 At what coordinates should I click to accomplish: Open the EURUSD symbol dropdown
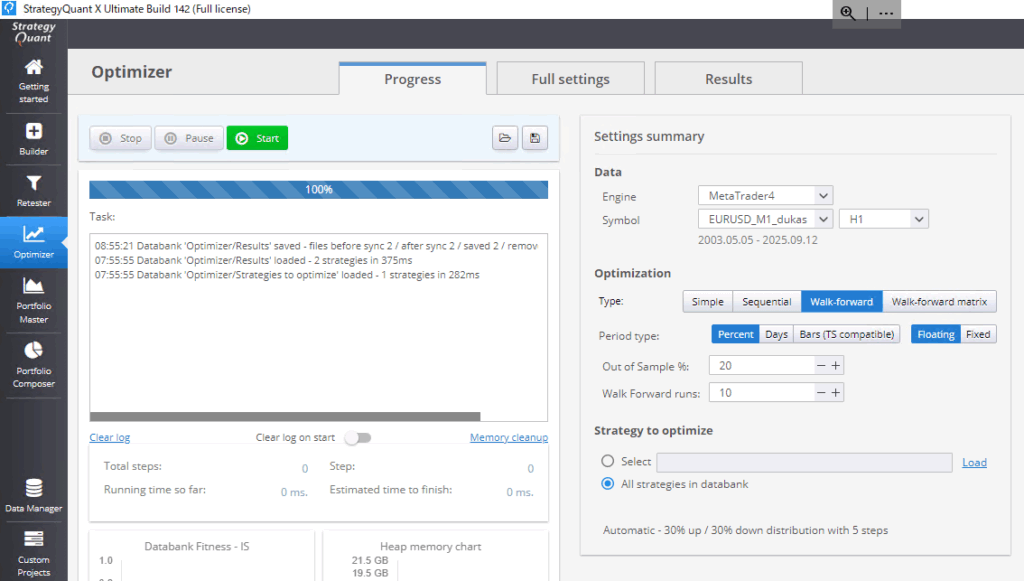(x=765, y=219)
